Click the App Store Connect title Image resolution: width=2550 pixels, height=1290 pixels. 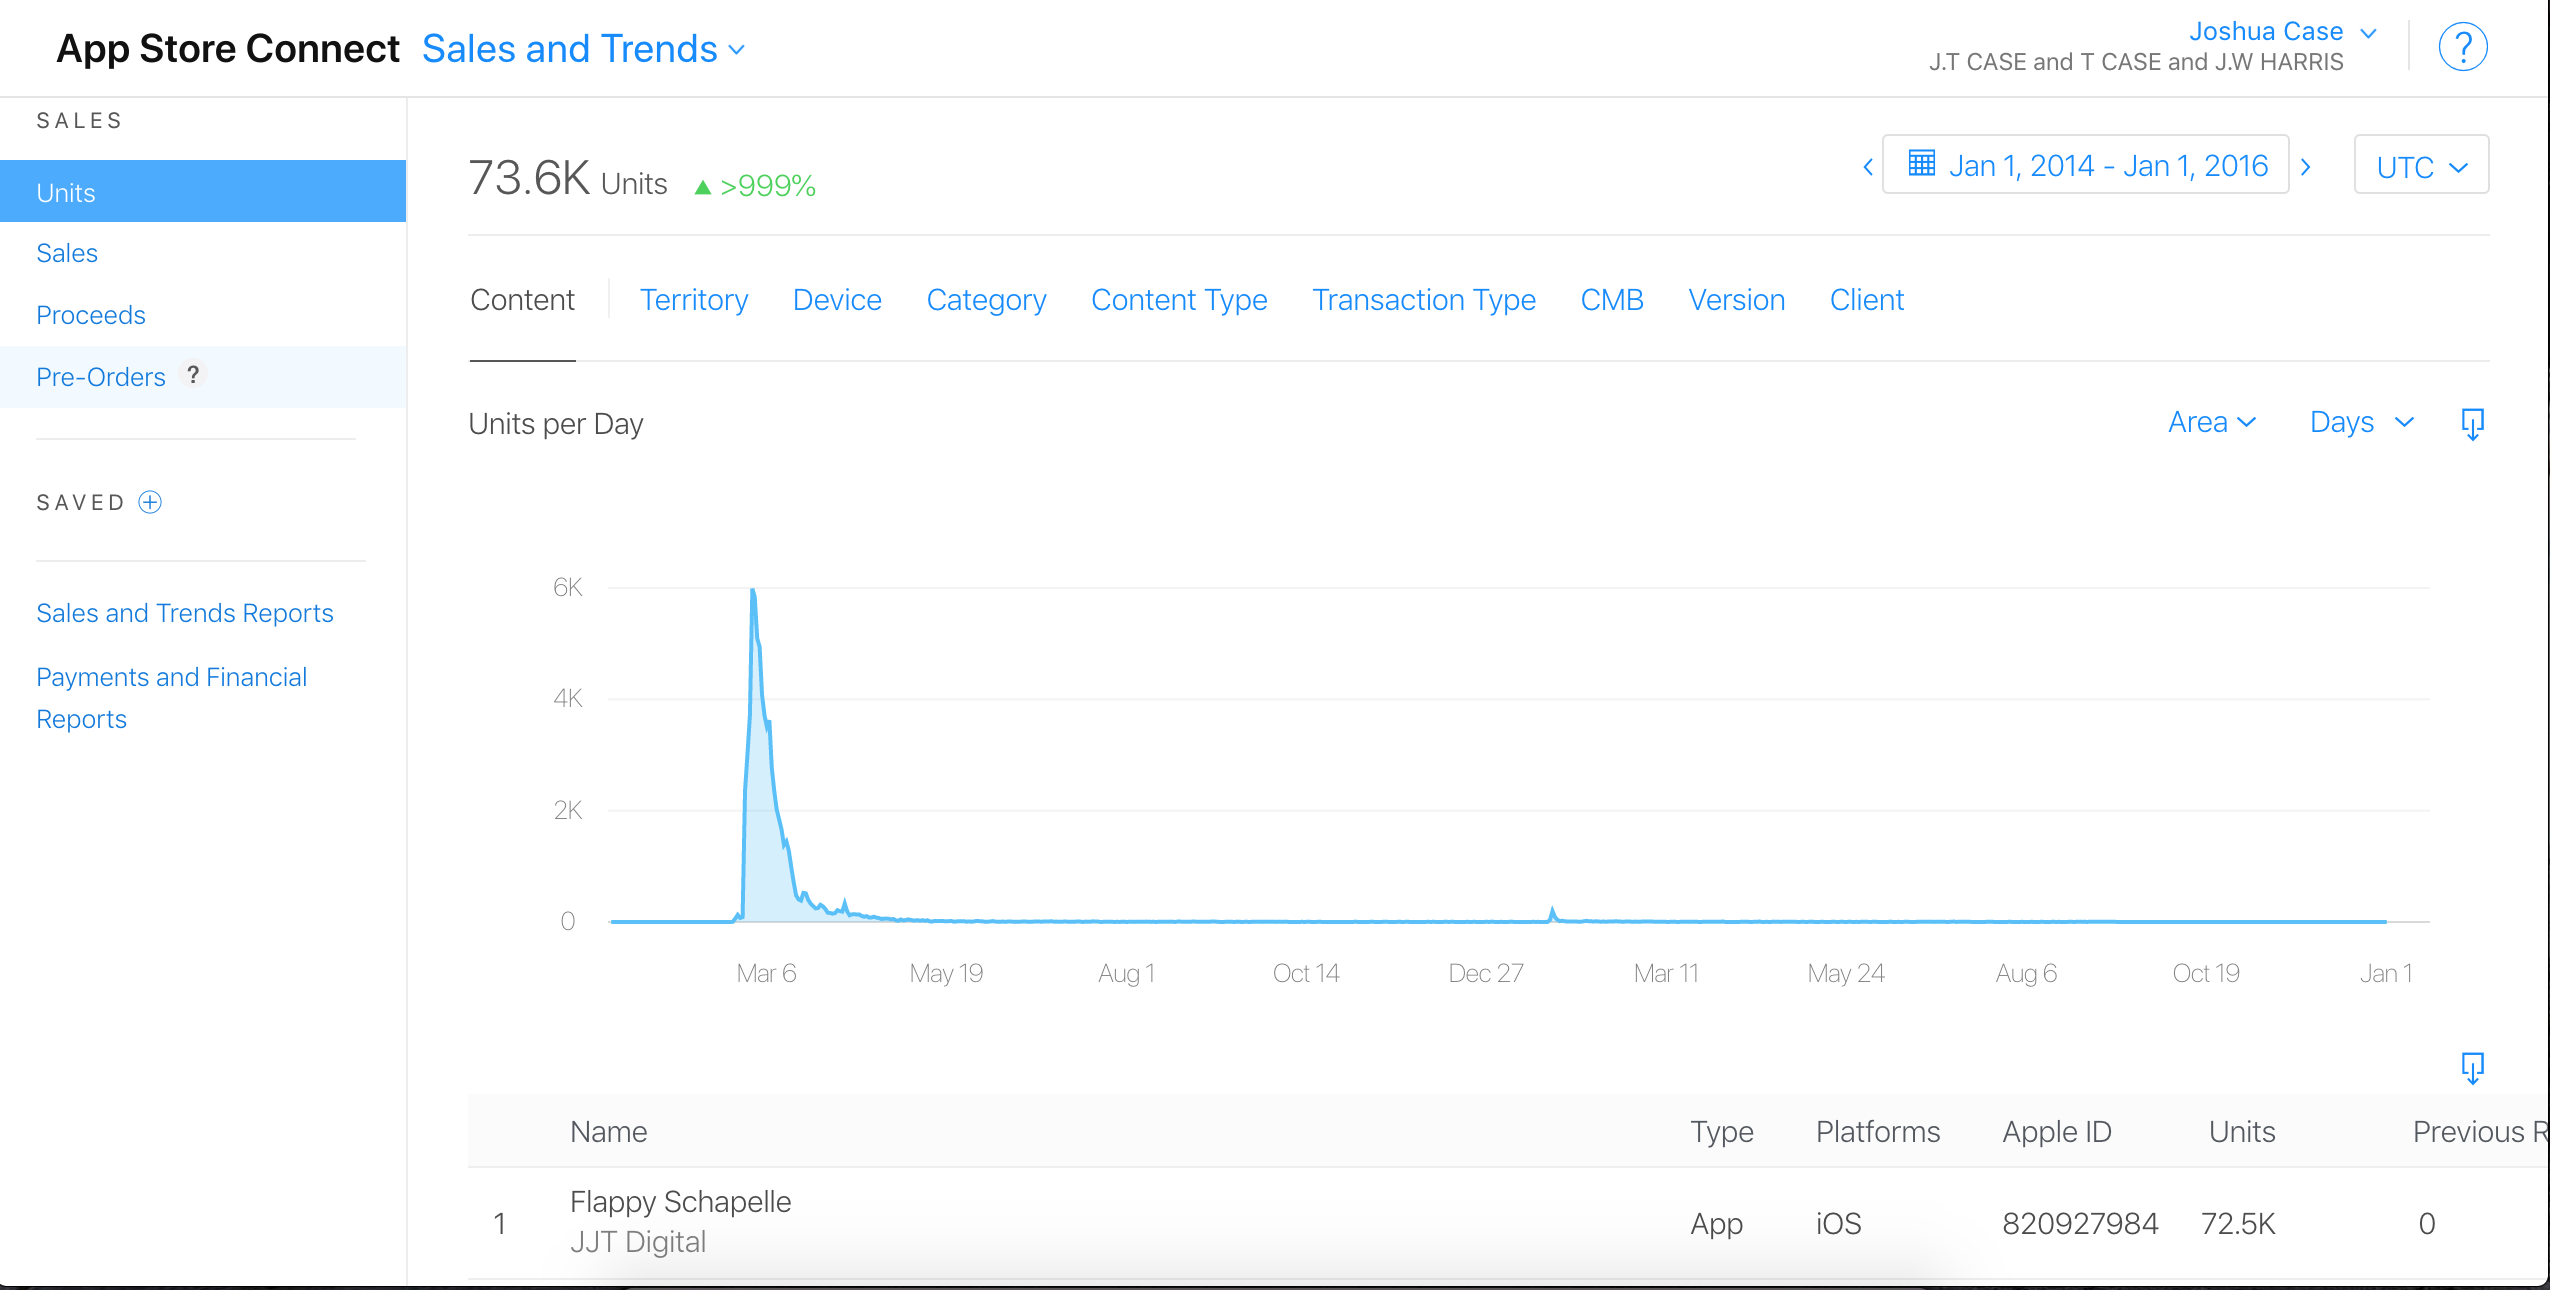(x=228, y=49)
